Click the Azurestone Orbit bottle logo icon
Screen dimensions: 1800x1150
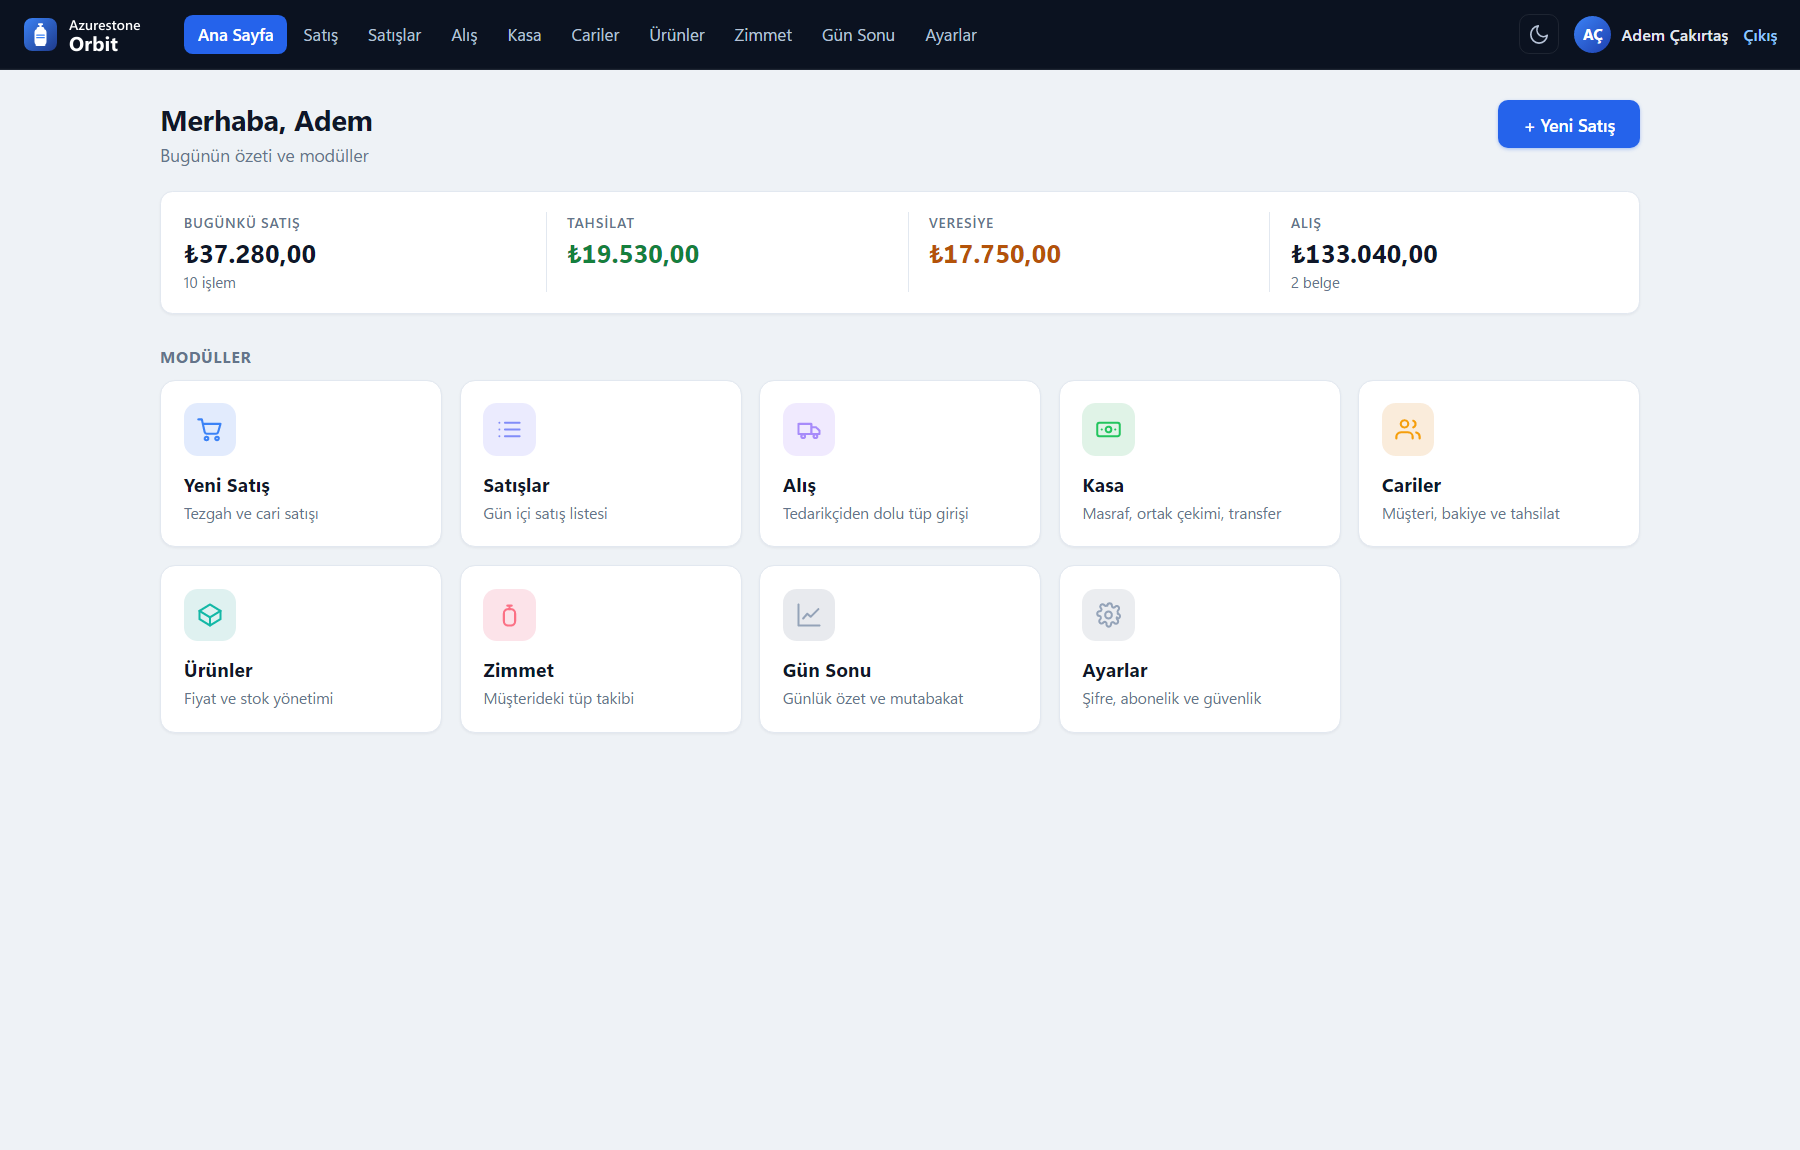(40, 35)
